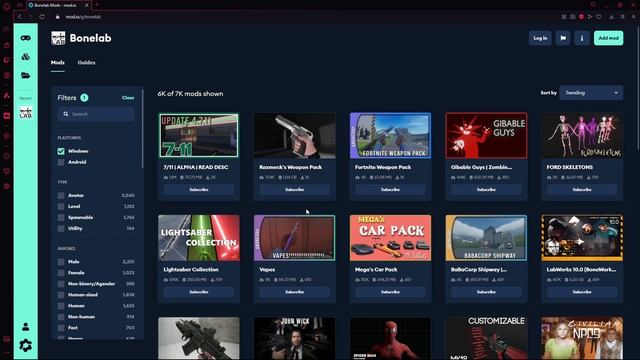Image resolution: width=640 pixels, height=360 pixels.
Task: Subscribe to FORD SKELETONS mod
Action: 582,190
